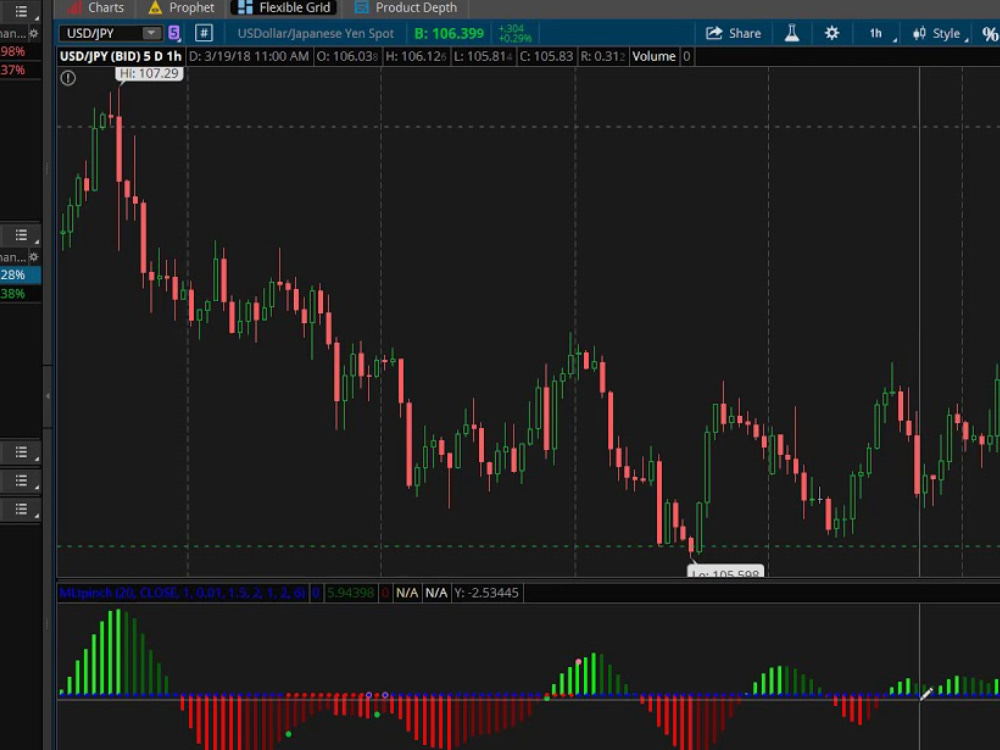Open the Charts tab

tap(96, 8)
